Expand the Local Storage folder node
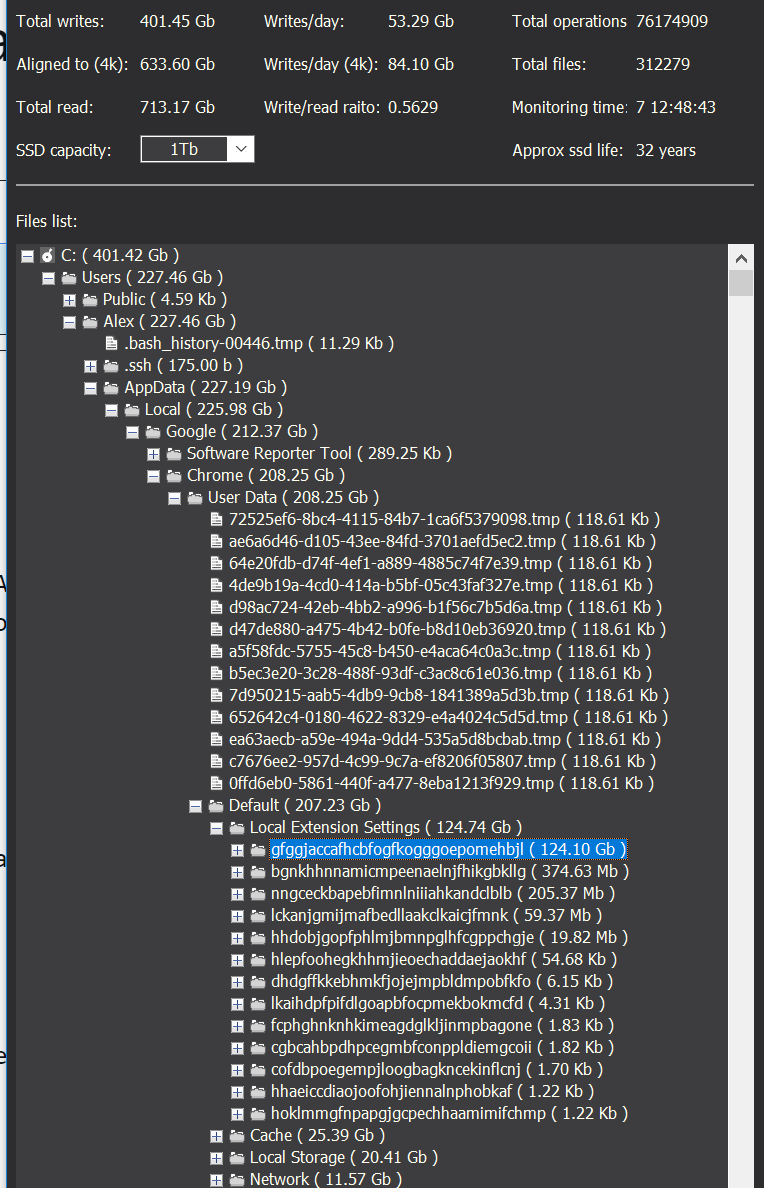Screen dimensions: 764x1188 [216, 1158]
